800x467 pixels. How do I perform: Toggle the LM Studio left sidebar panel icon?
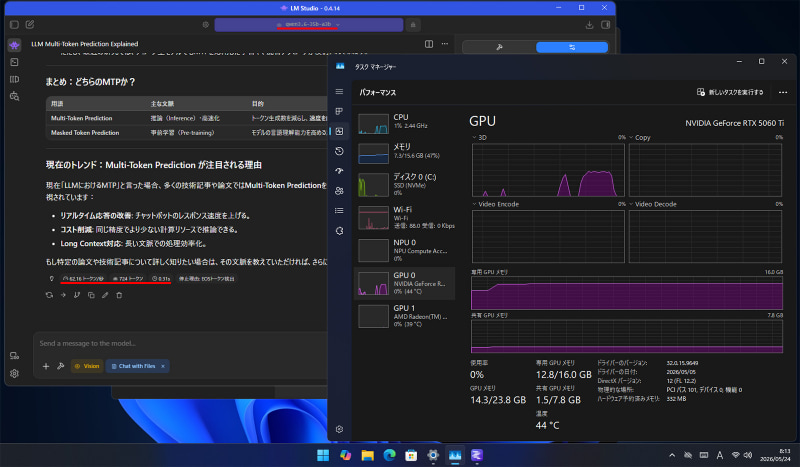14,24
